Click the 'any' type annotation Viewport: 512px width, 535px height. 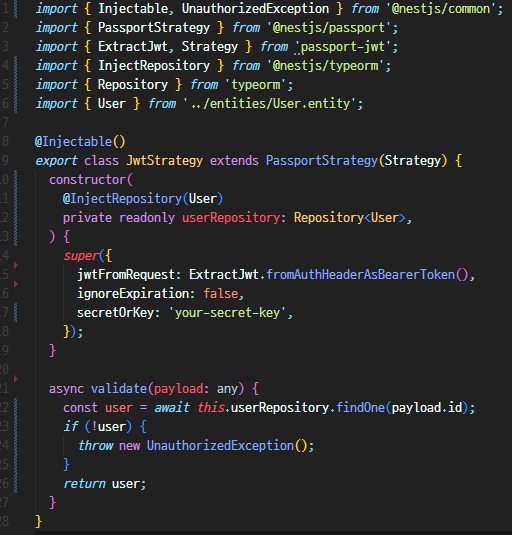tap(227, 389)
